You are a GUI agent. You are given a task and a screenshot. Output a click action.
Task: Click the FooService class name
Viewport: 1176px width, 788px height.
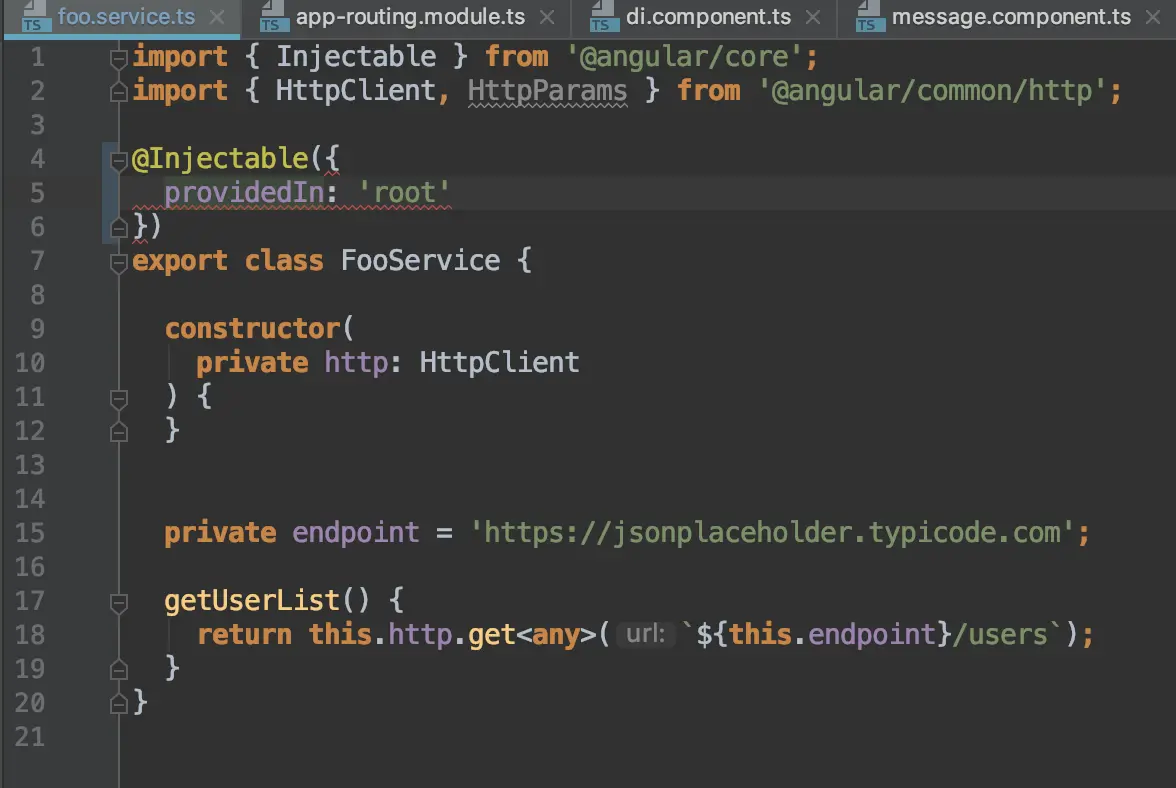[x=420, y=261]
